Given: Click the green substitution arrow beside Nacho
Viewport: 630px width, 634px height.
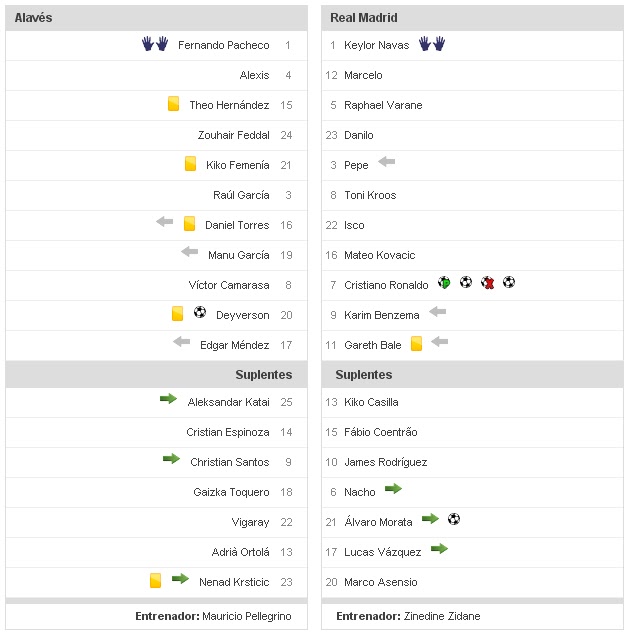Looking at the screenshot, I should [x=393, y=489].
